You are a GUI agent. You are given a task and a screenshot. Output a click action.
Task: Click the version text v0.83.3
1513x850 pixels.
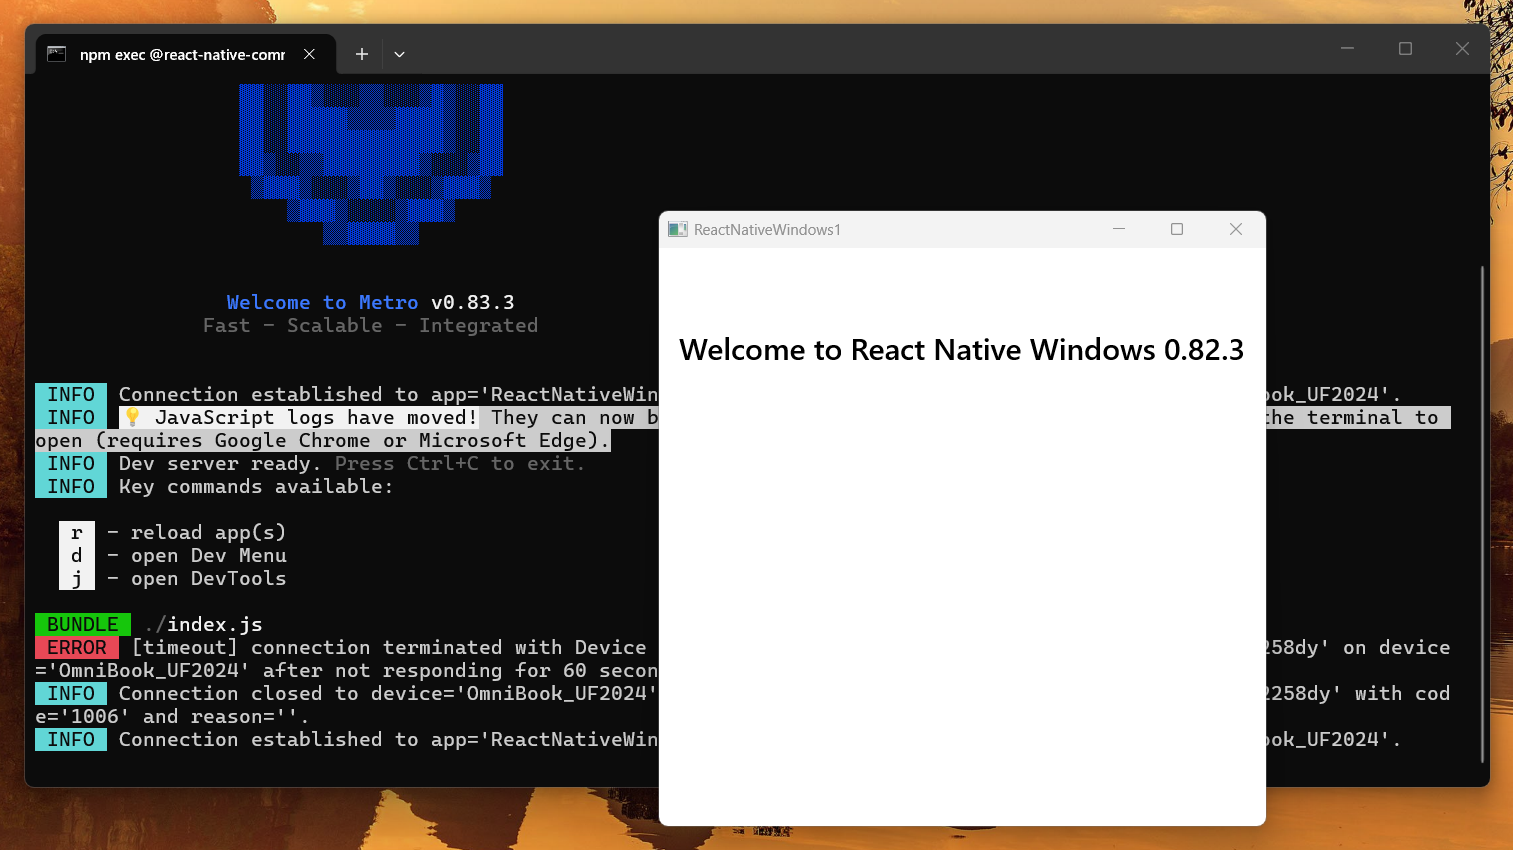click(x=473, y=302)
